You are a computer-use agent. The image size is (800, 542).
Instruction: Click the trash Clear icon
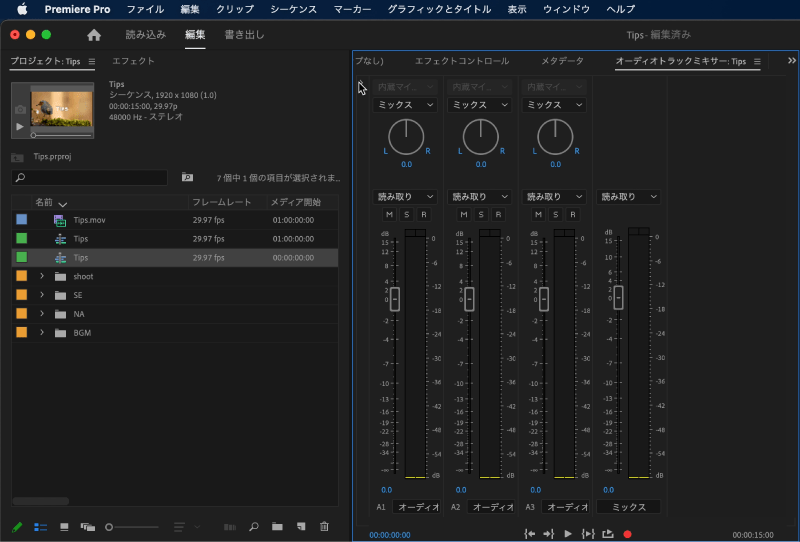point(324,527)
